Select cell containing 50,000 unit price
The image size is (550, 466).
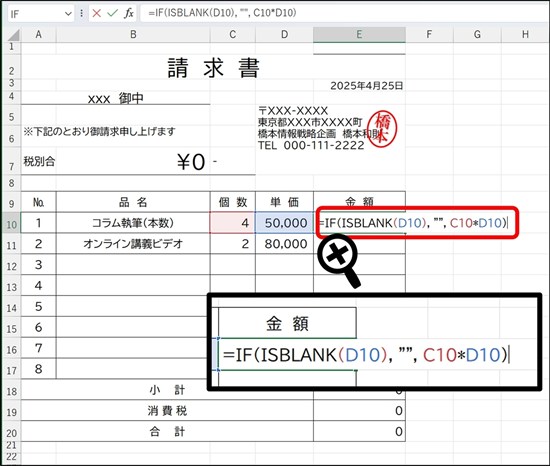(x=284, y=223)
